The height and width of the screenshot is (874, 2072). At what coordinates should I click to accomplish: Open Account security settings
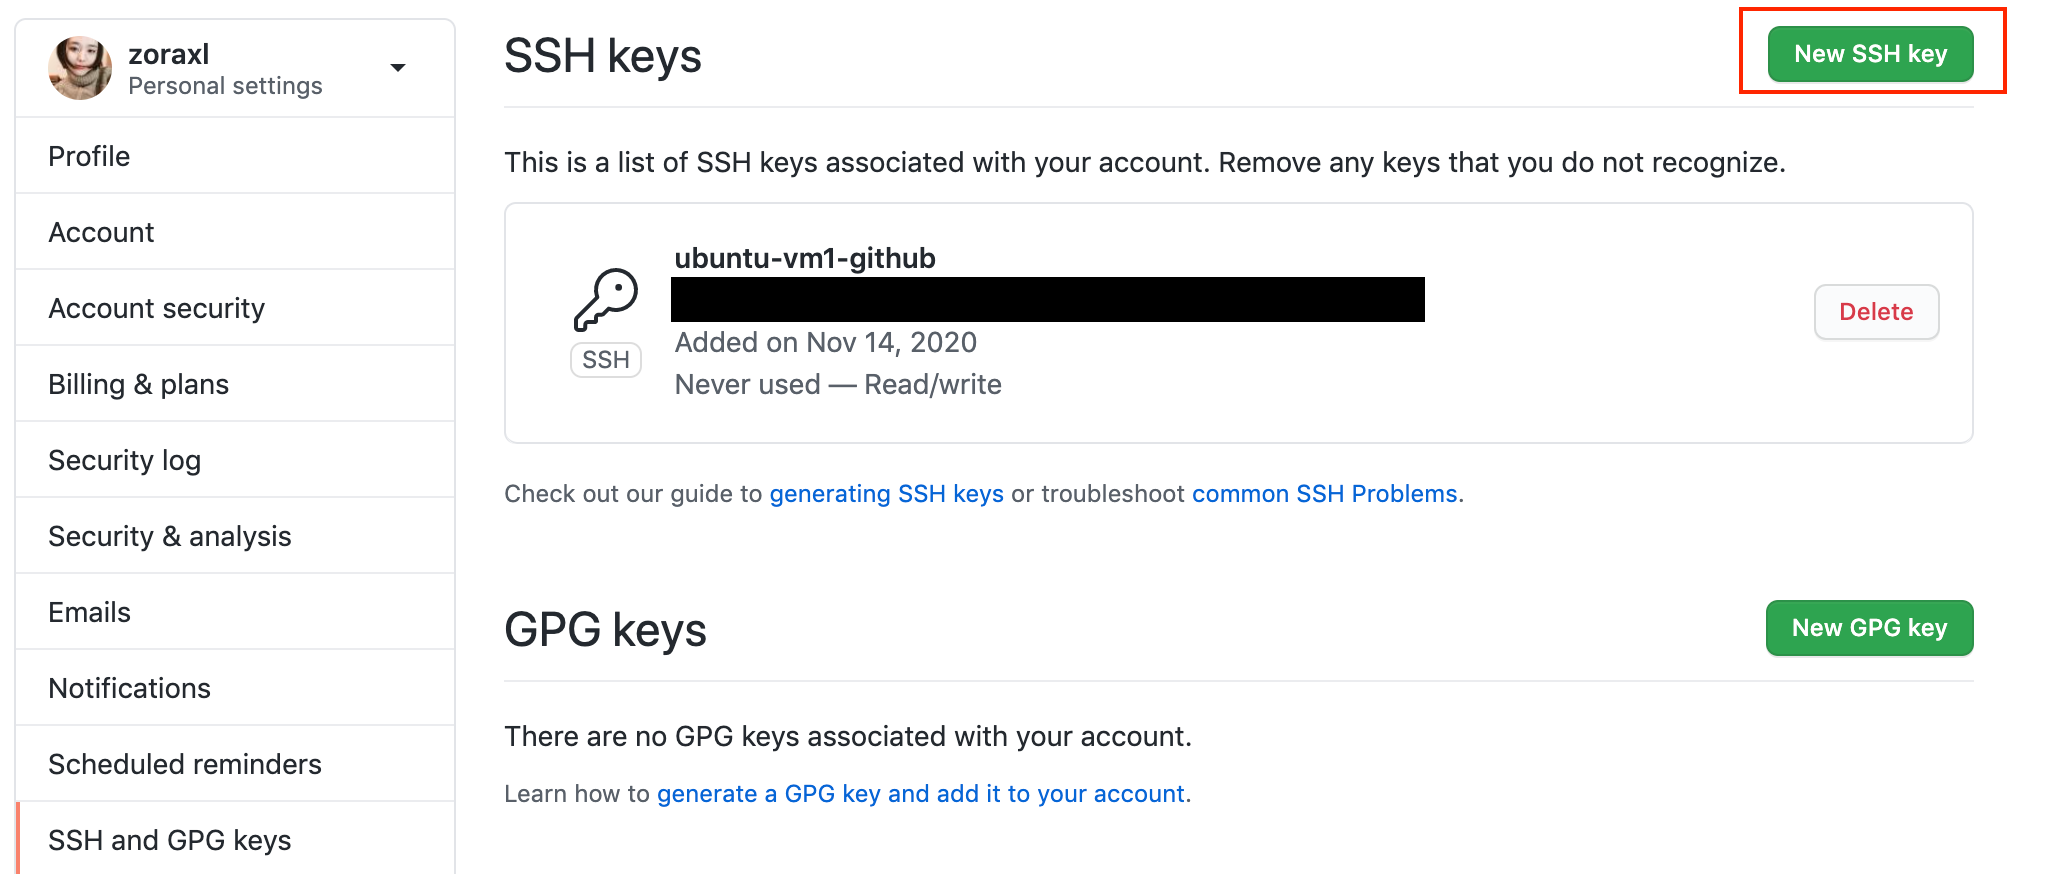click(x=236, y=308)
